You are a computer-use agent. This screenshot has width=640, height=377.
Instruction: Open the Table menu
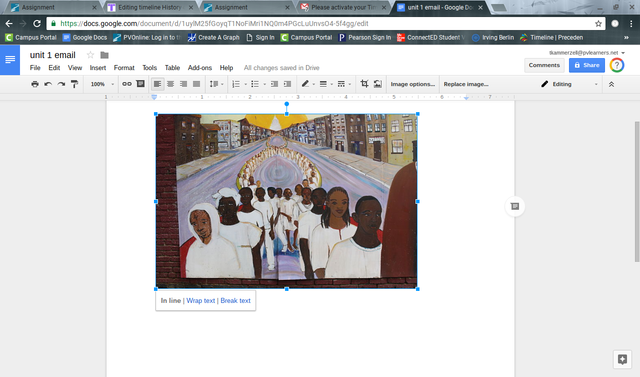coord(172,68)
